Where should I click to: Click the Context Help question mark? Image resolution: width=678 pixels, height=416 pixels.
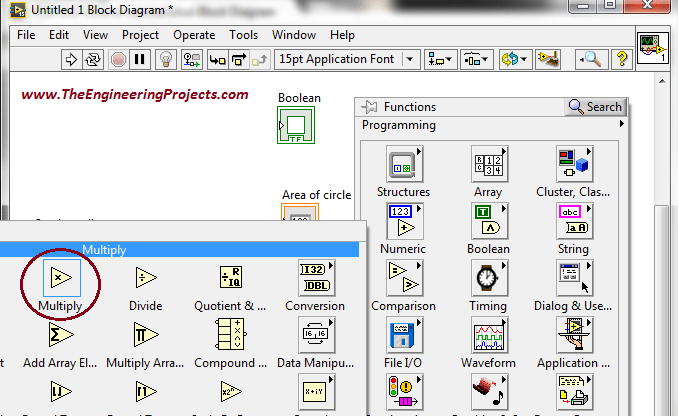[x=622, y=59]
